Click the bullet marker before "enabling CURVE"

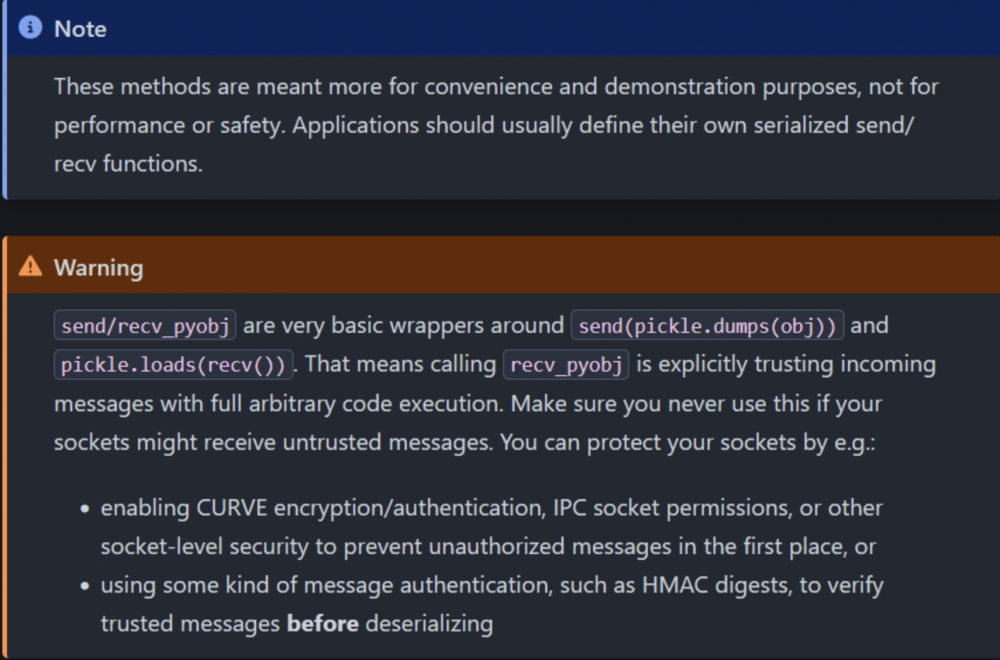pyautogui.click(x=86, y=508)
